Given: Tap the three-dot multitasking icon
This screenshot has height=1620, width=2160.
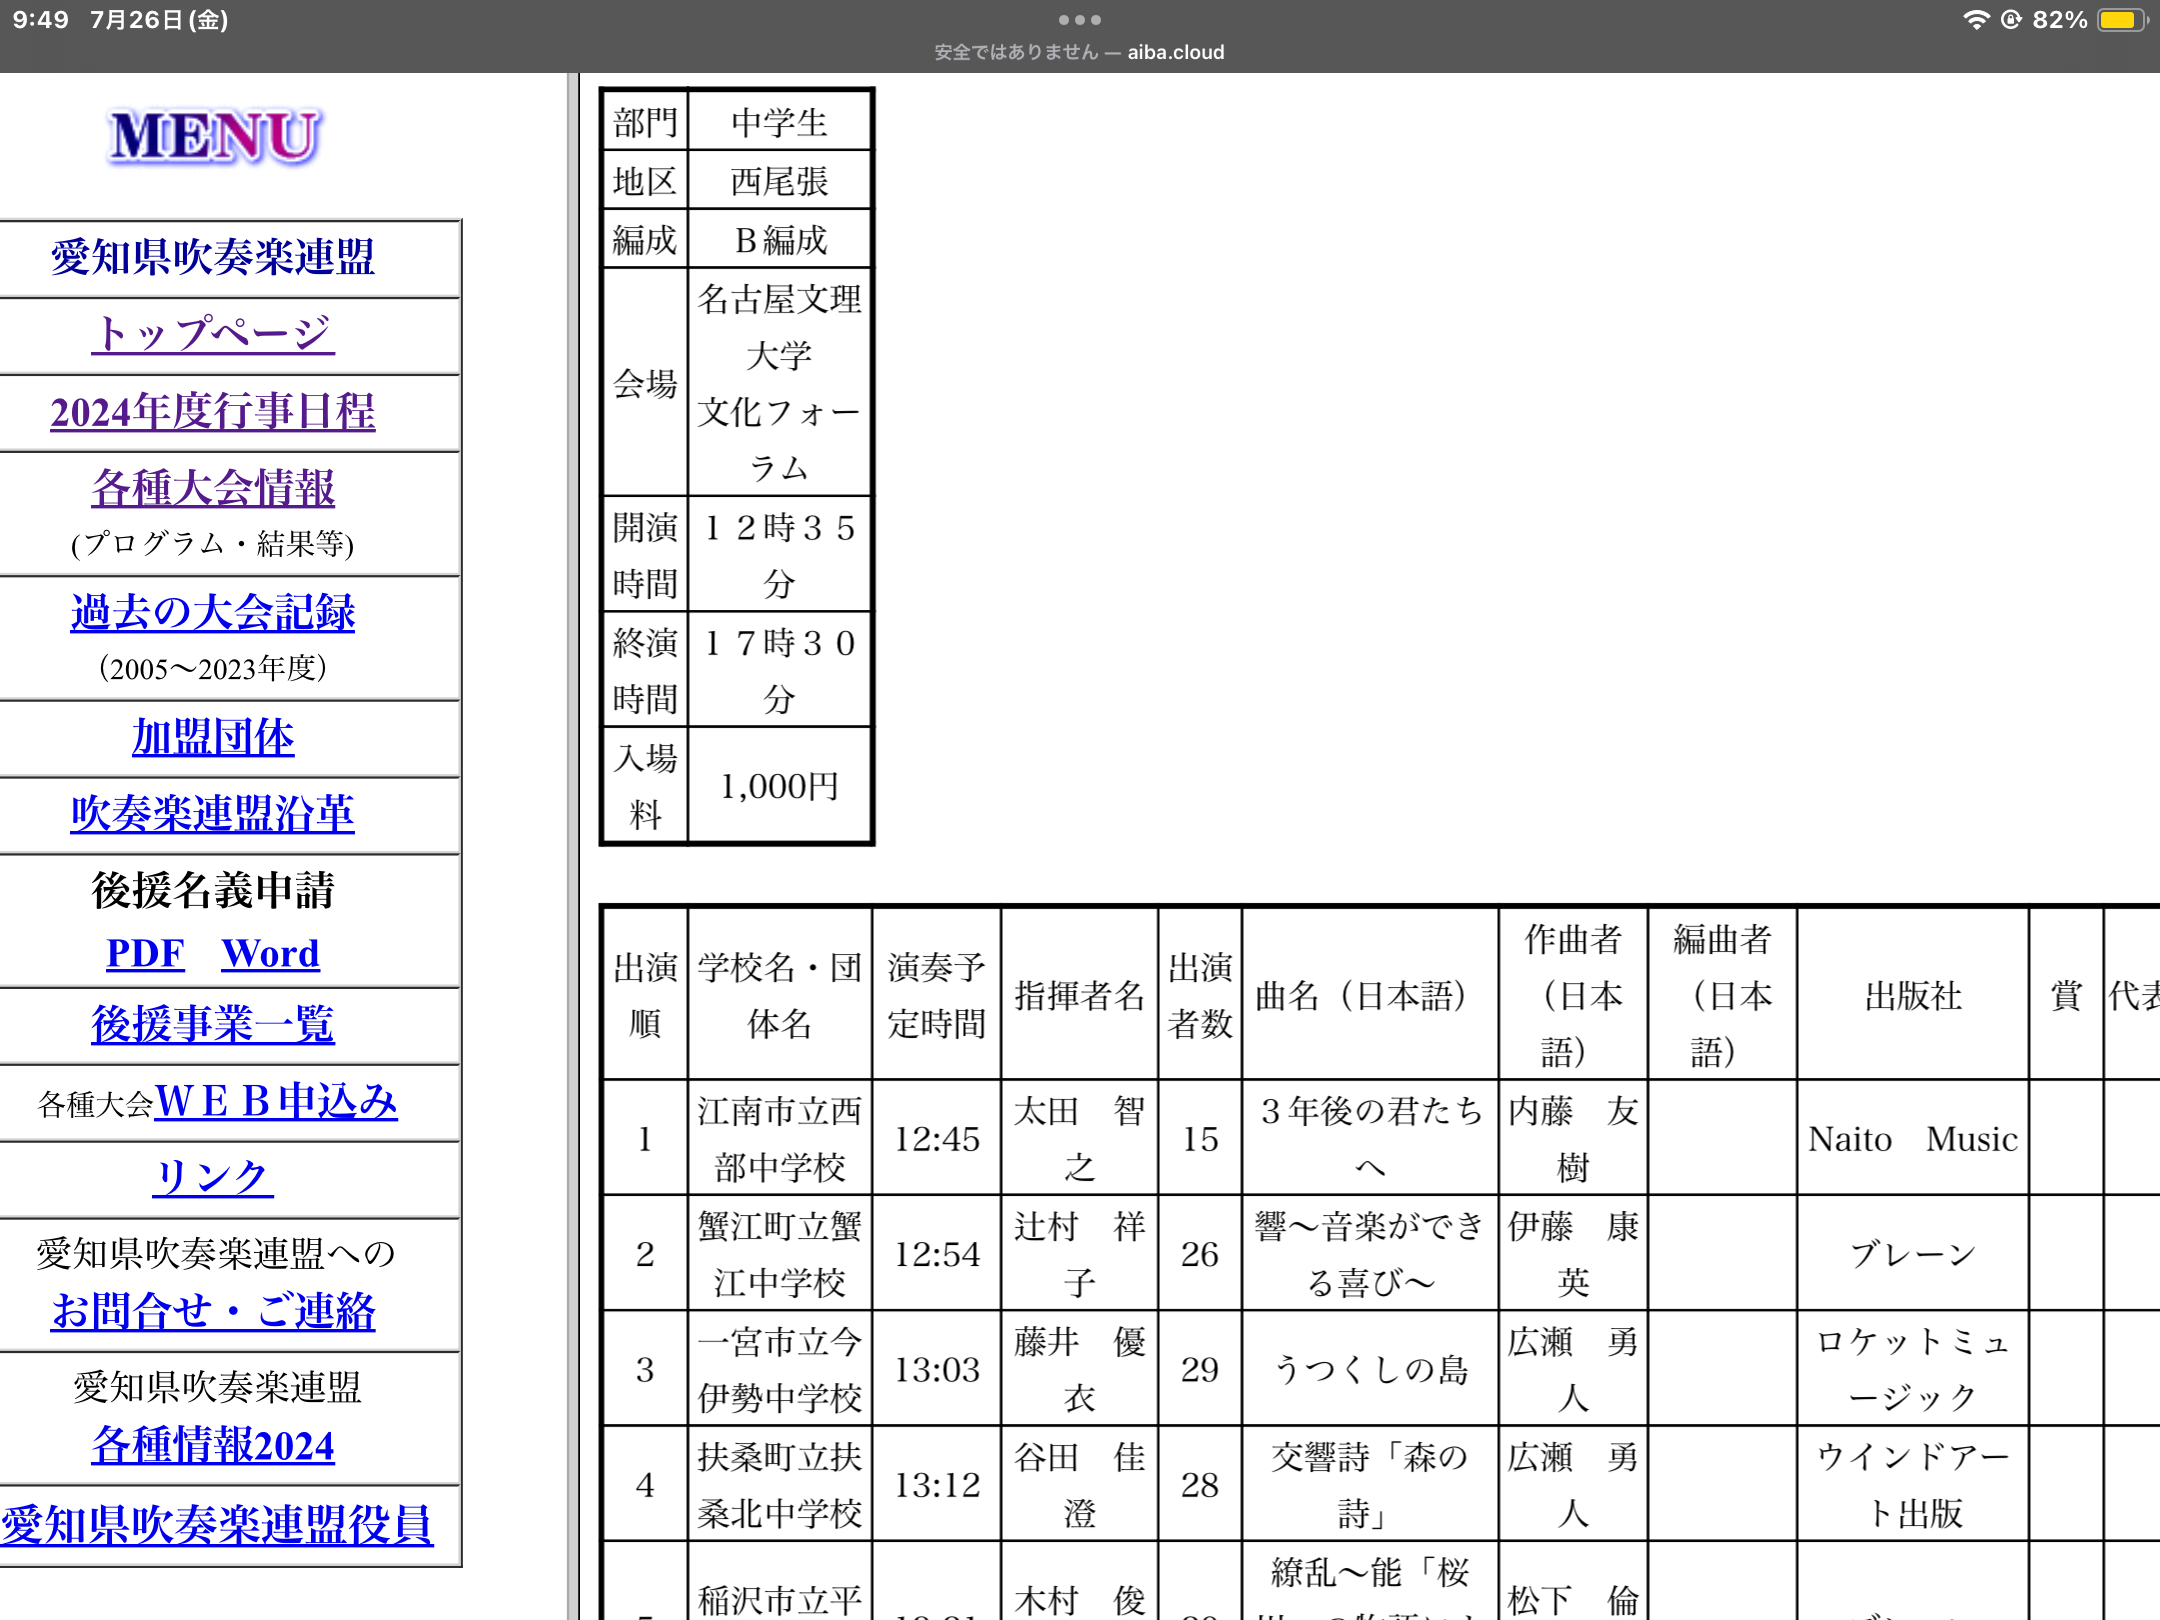Looking at the screenshot, I should [1079, 20].
